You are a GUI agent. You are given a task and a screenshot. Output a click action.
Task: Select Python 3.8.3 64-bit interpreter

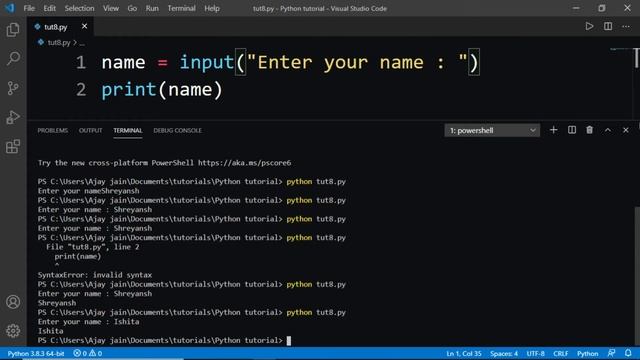(x=36, y=353)
